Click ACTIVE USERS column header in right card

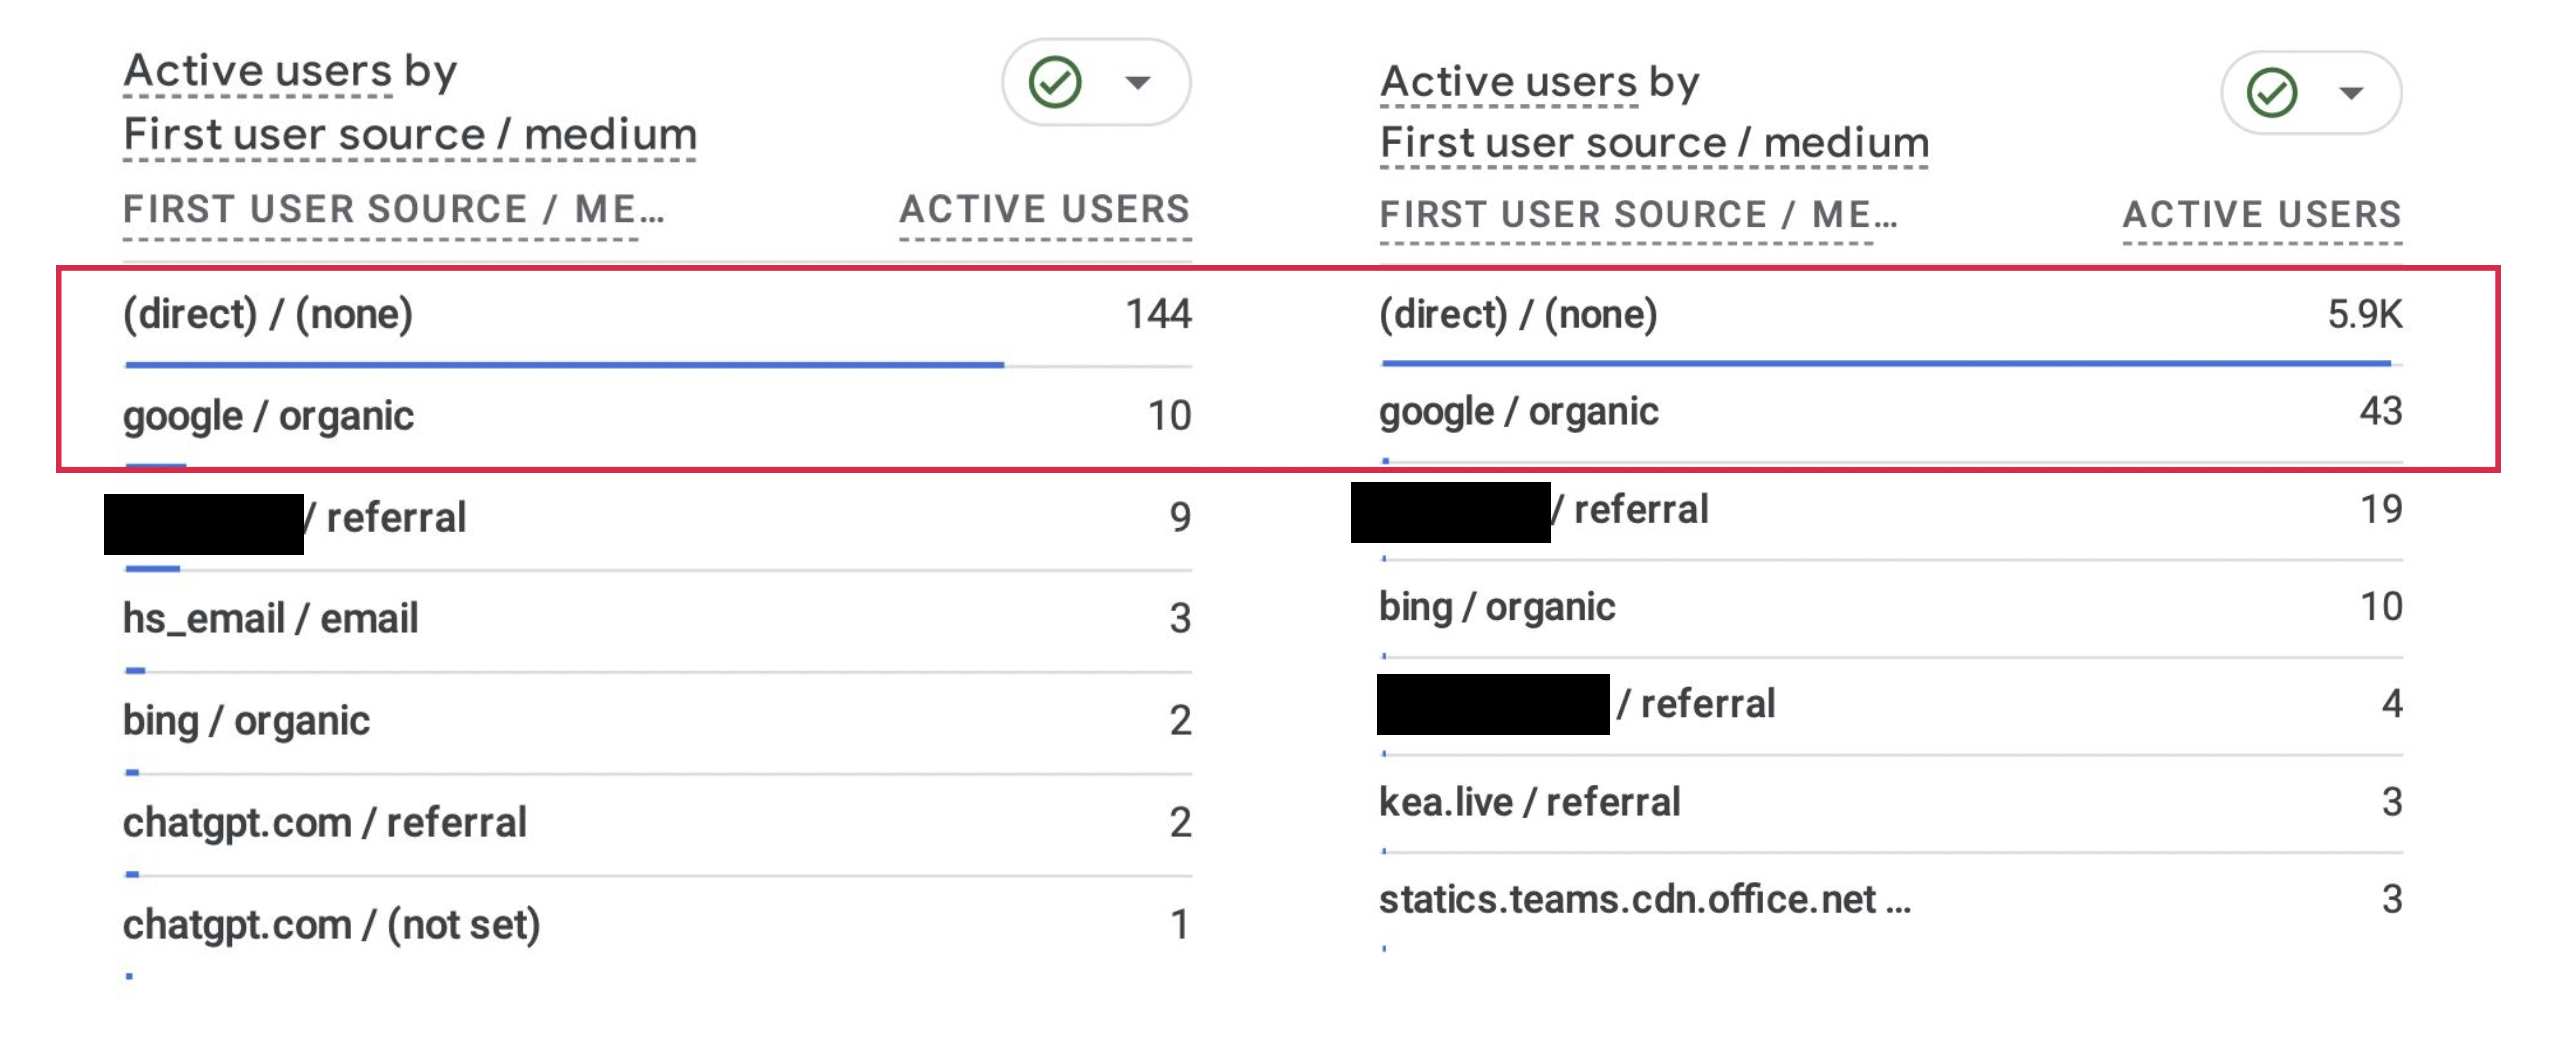pos(2262,215)
